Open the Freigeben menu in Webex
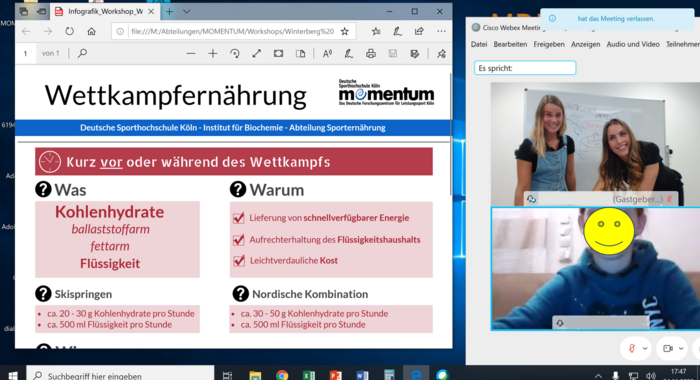The width and height of the screenshot is (700, 380). click(x=549, y=44)
